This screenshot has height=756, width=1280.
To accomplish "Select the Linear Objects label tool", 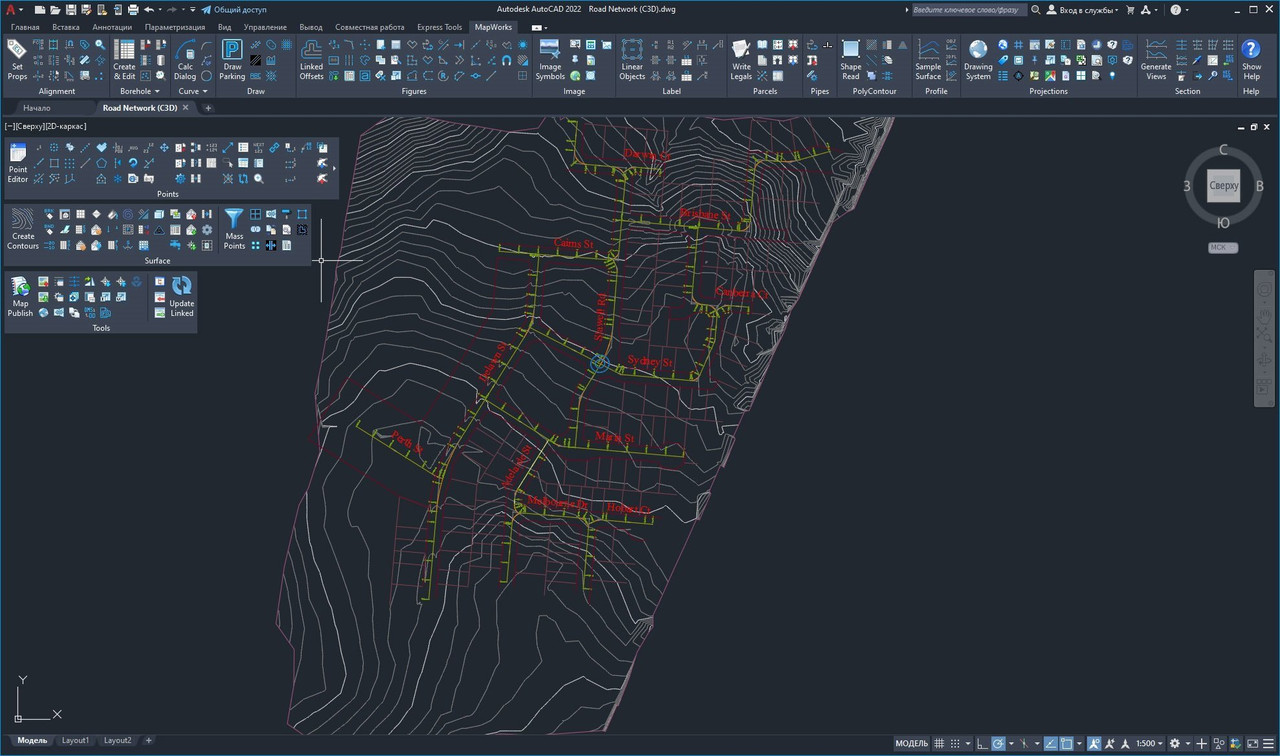I will coord(632,60).
